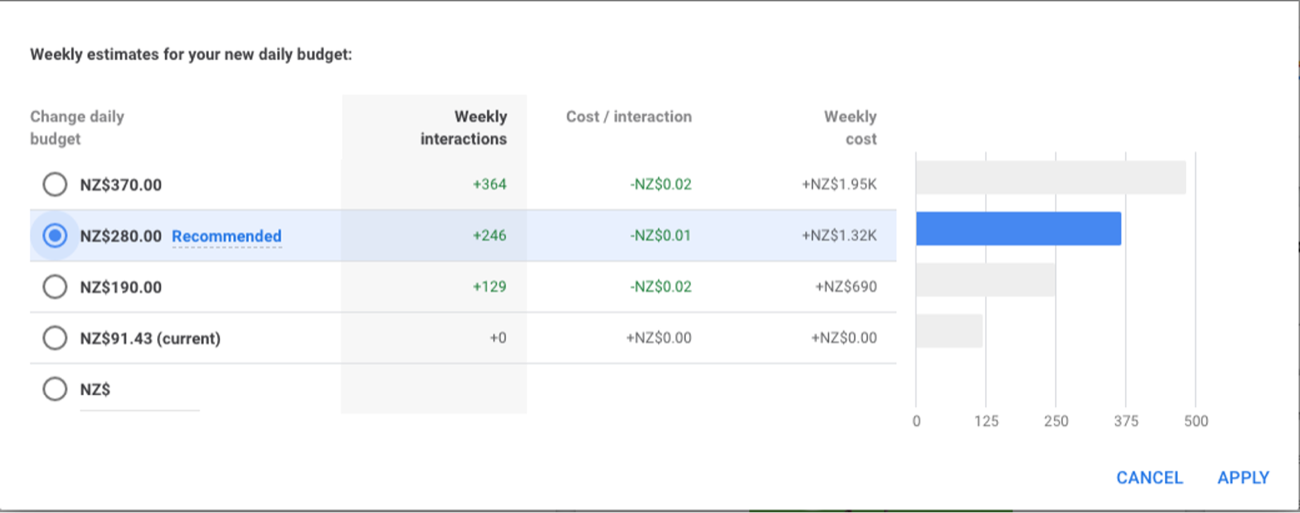Viewport: 1300px width, 513px height.
Task: Click the NZ$190.00 budget label
Action: click(x=121, y=287)
